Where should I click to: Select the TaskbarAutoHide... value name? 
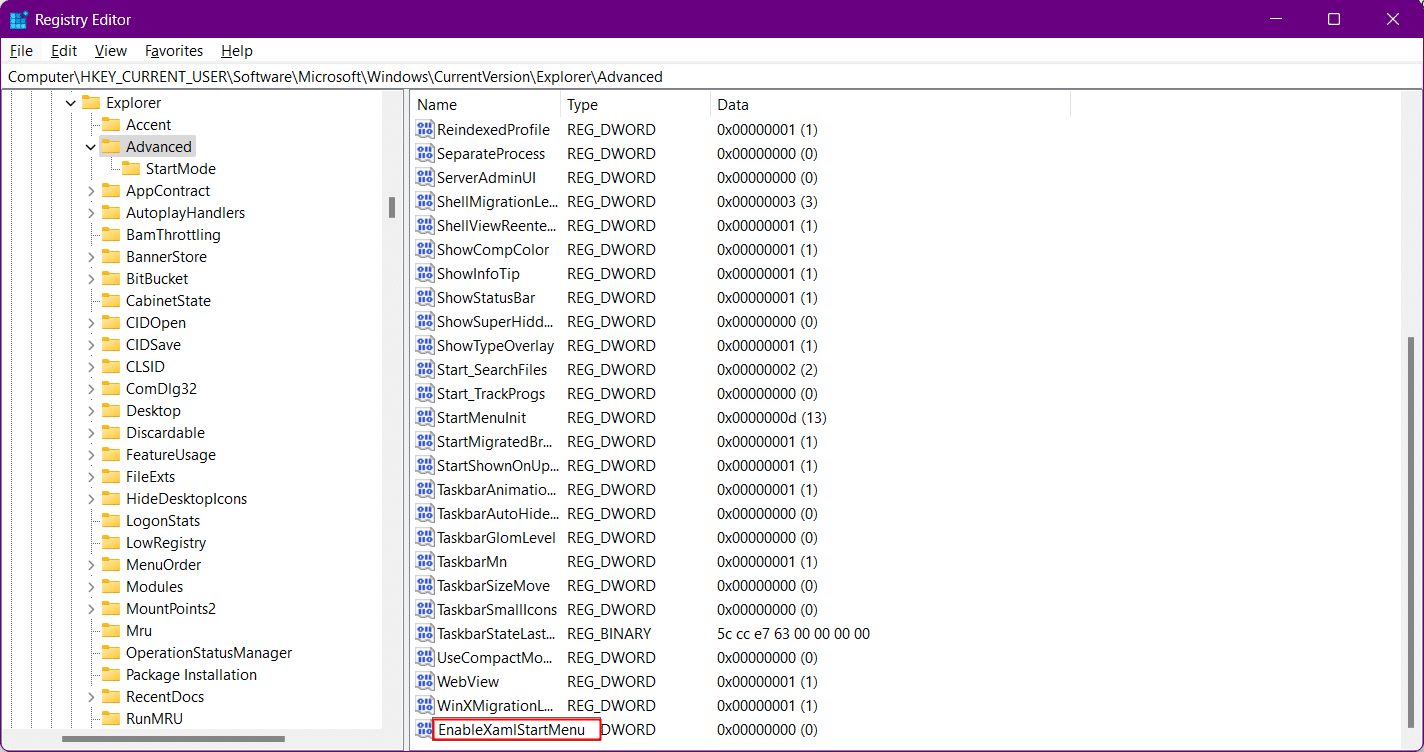(x=497, y=514)
